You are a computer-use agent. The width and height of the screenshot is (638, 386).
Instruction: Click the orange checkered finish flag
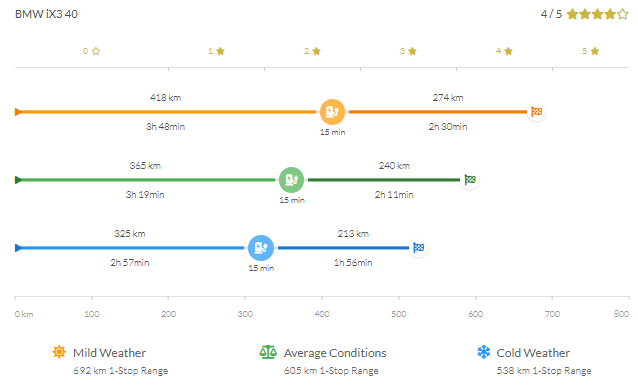coord(537,111)
